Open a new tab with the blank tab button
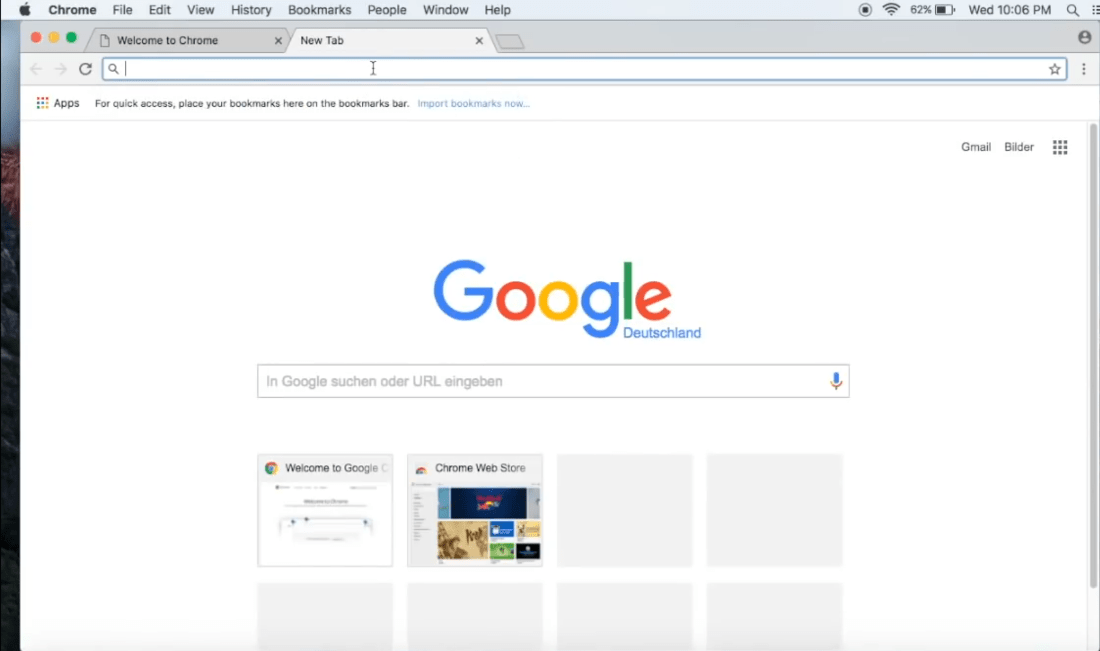1100x651 pixels. click(x=510, y=42)
